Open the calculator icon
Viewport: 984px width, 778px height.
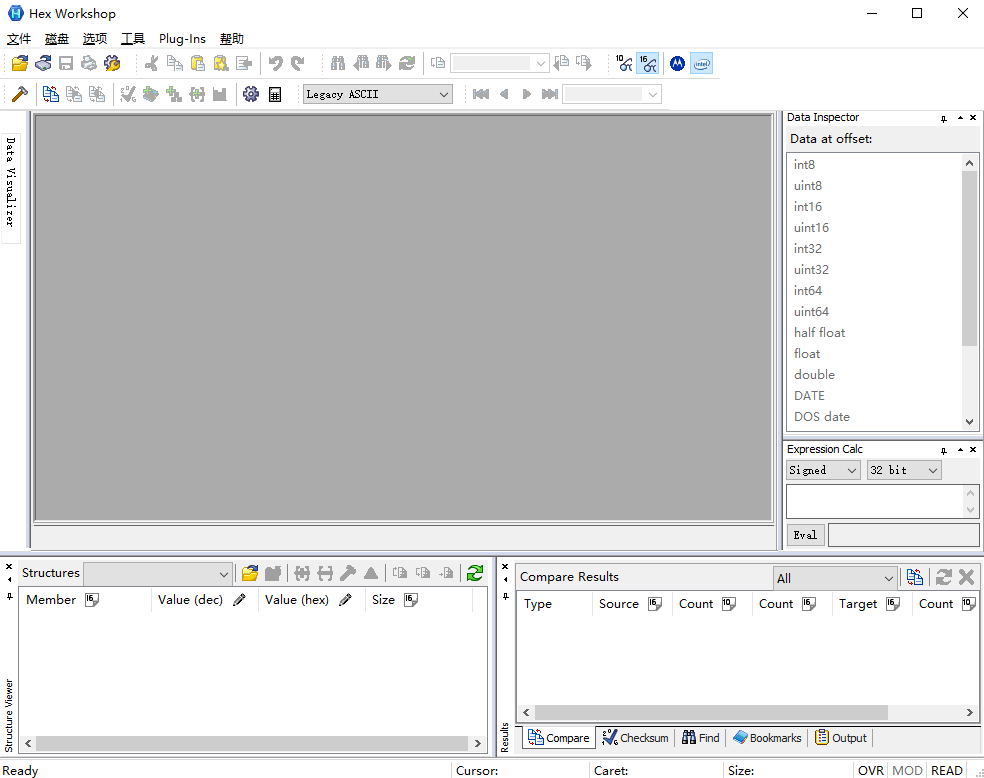tap(274, 94)
